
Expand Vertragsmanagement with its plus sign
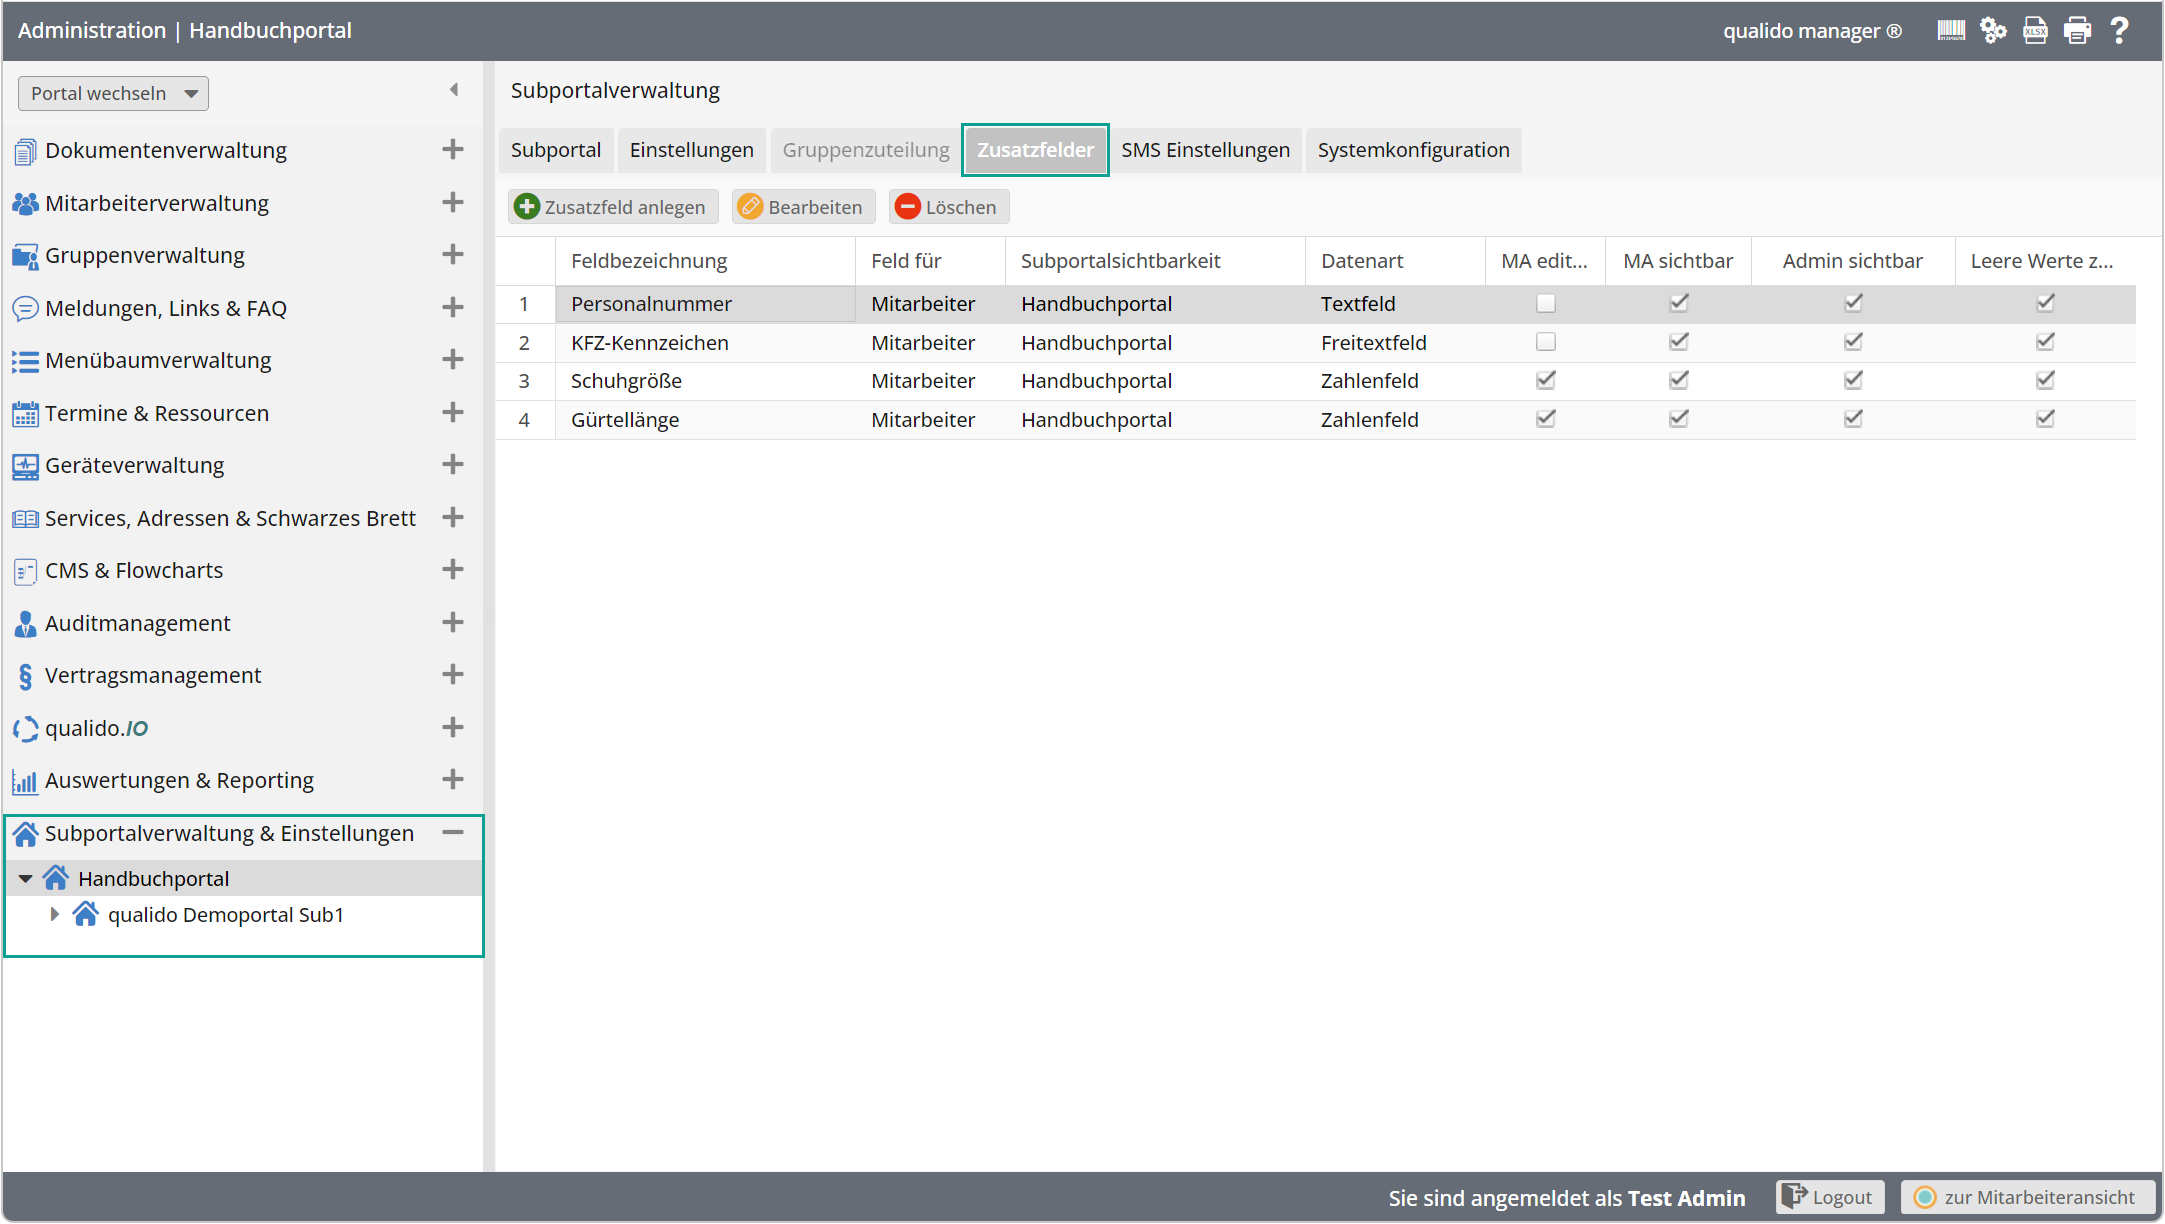(453, 675)
